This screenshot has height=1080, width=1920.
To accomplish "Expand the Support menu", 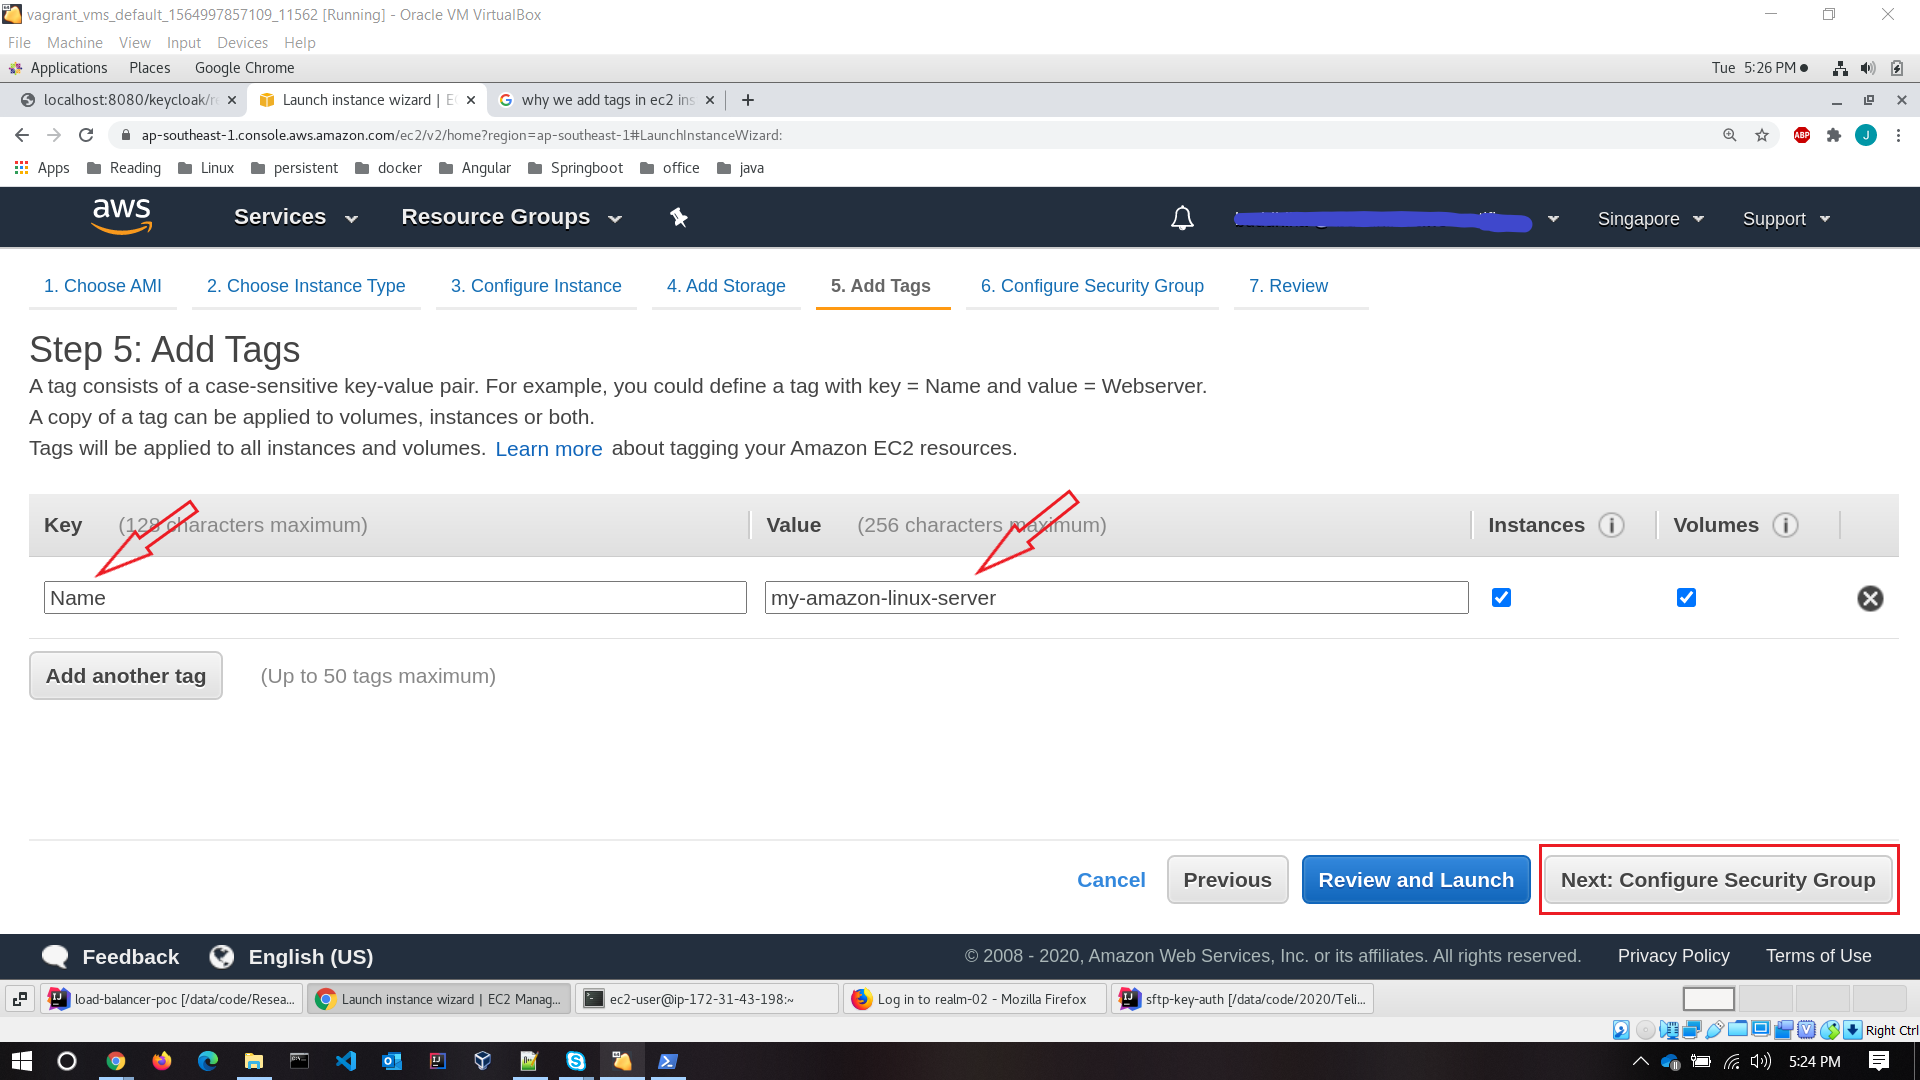I will pos(1786,219).
